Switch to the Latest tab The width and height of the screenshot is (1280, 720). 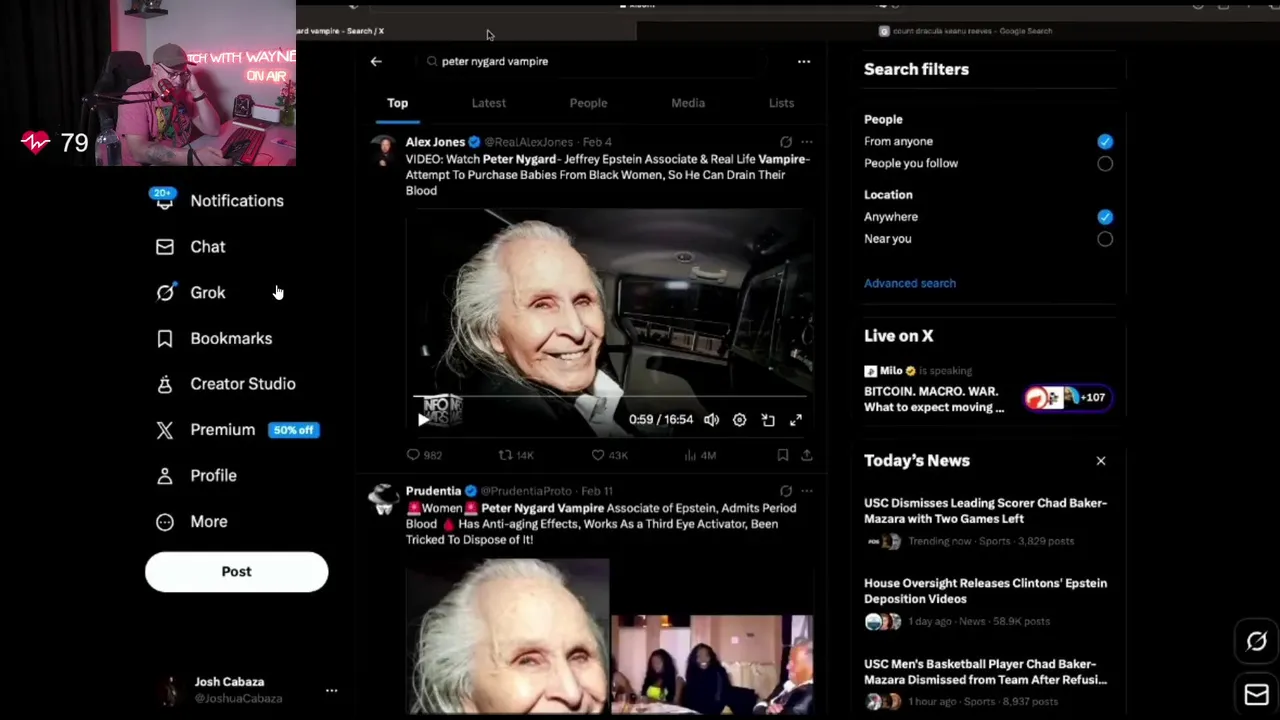coord(489,103)
